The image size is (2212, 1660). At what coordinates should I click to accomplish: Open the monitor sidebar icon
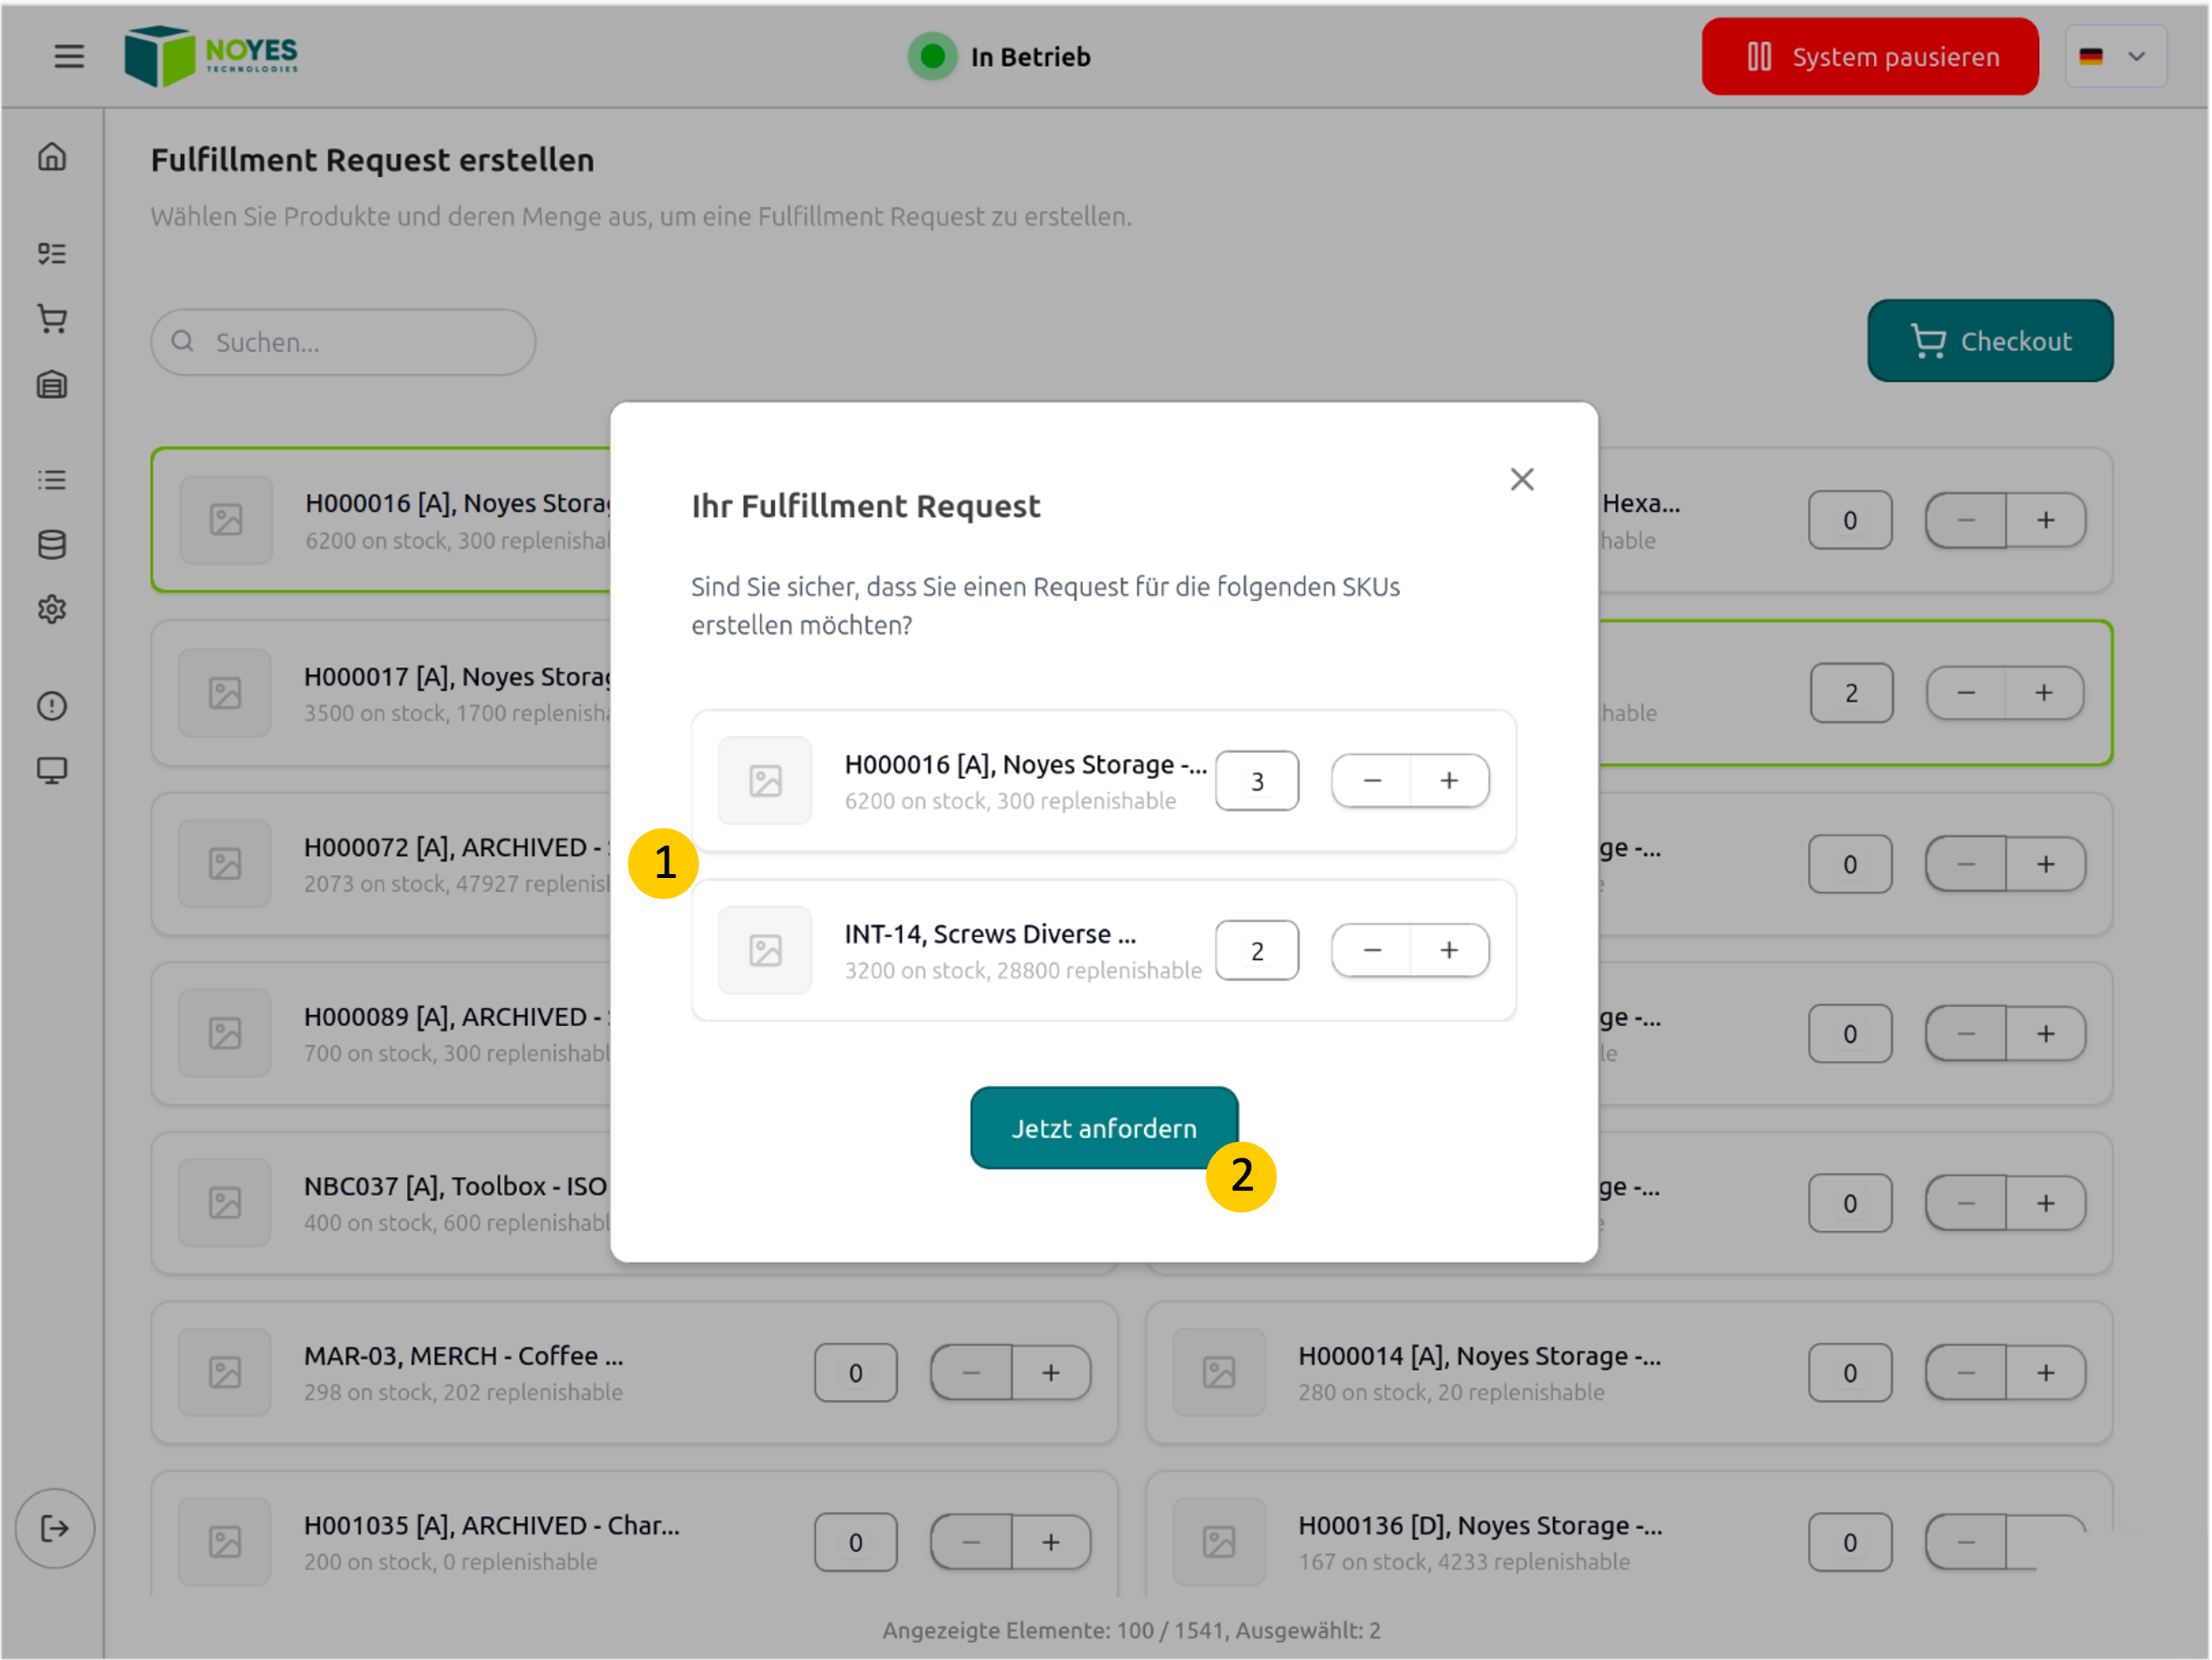(x=52, y=771)
